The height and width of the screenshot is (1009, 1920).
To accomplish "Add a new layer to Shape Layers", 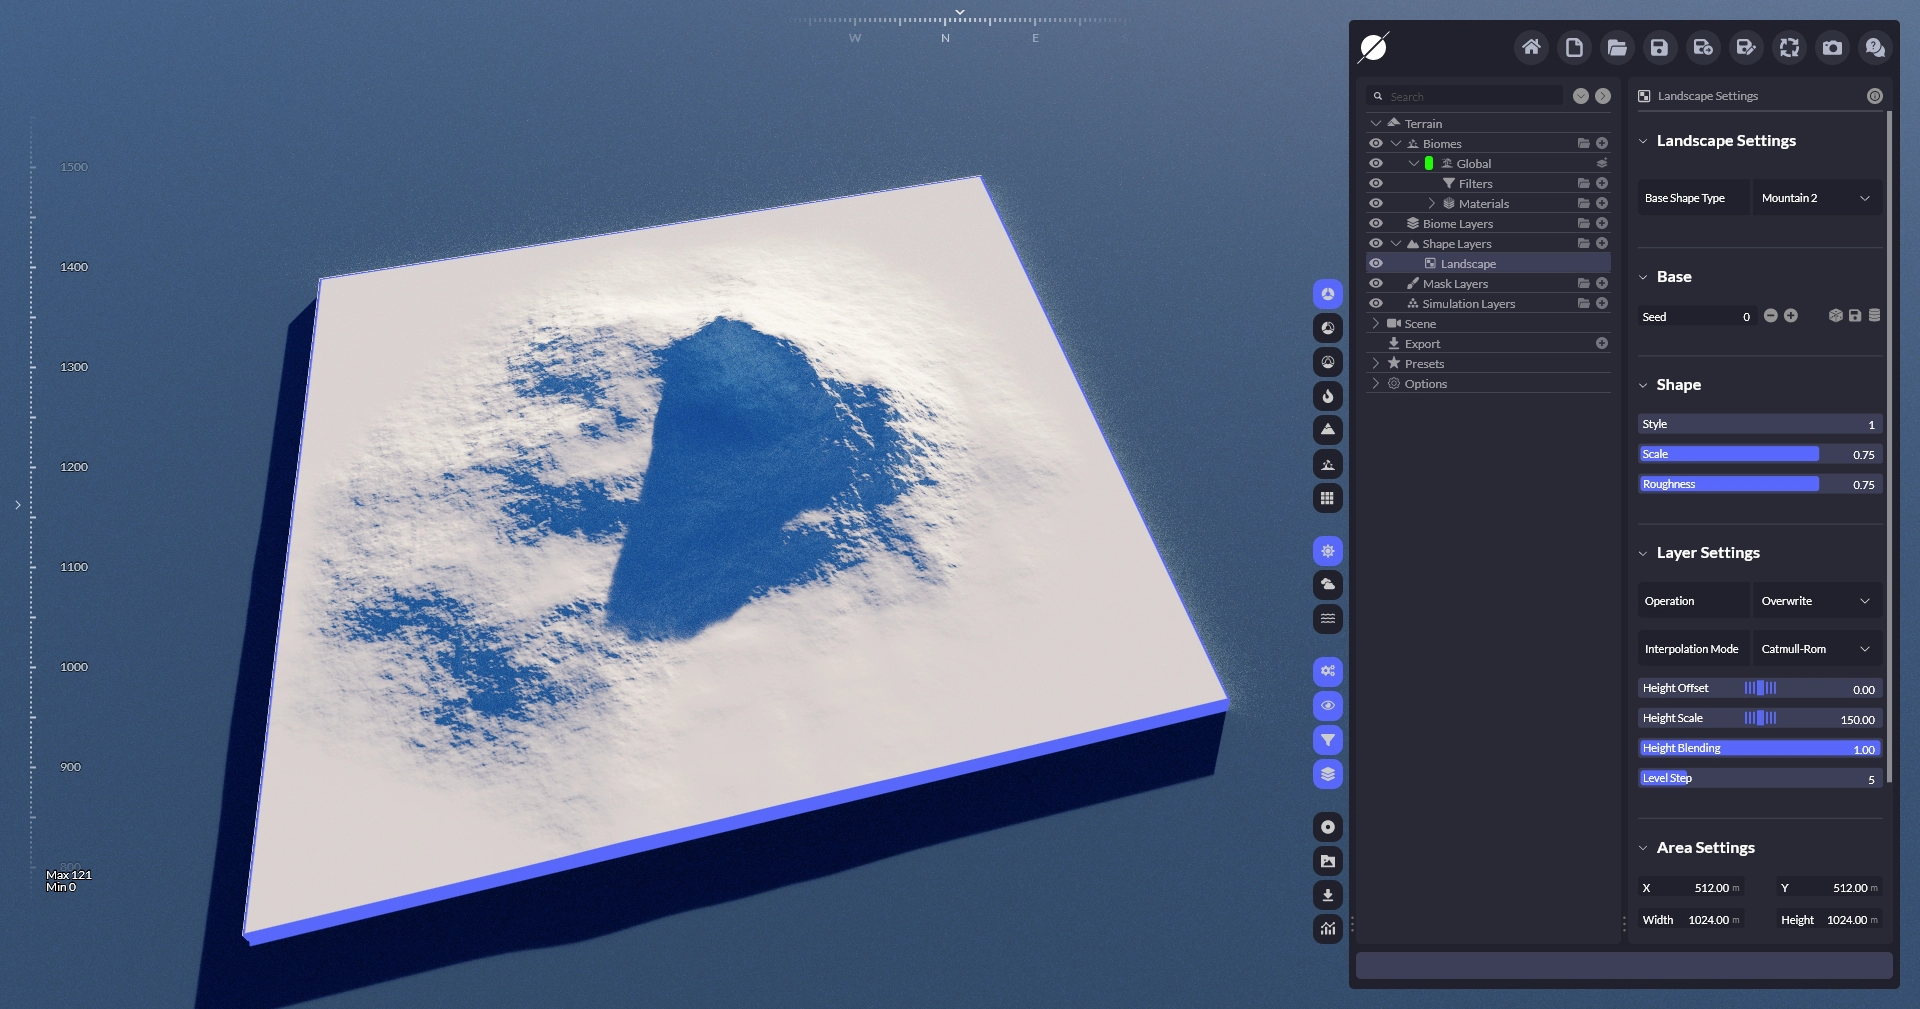I will [1602, 243].
